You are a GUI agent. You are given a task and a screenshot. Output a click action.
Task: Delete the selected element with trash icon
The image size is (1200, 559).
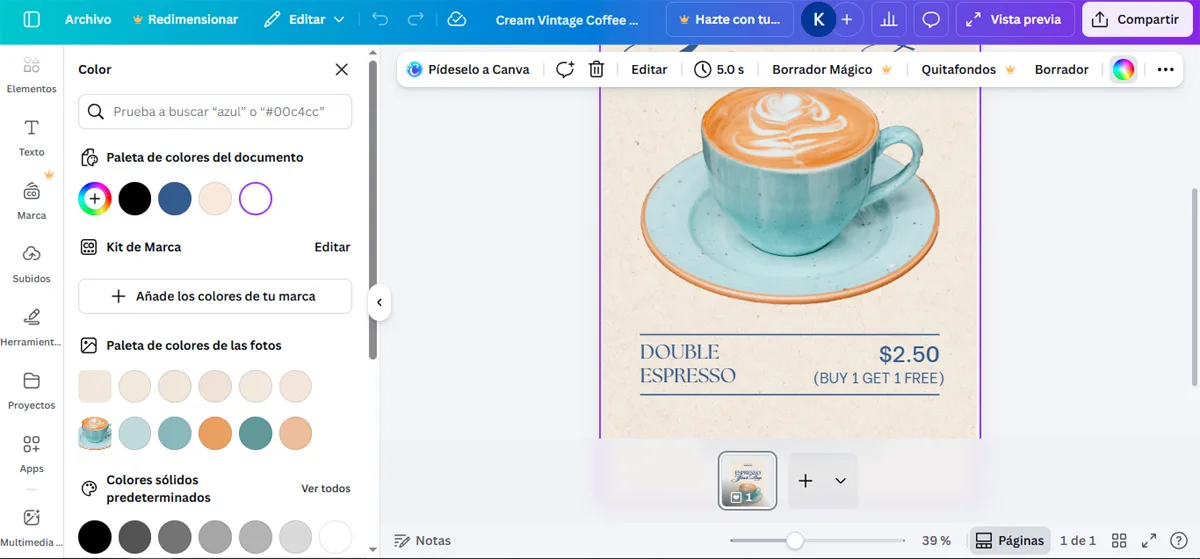597,69
